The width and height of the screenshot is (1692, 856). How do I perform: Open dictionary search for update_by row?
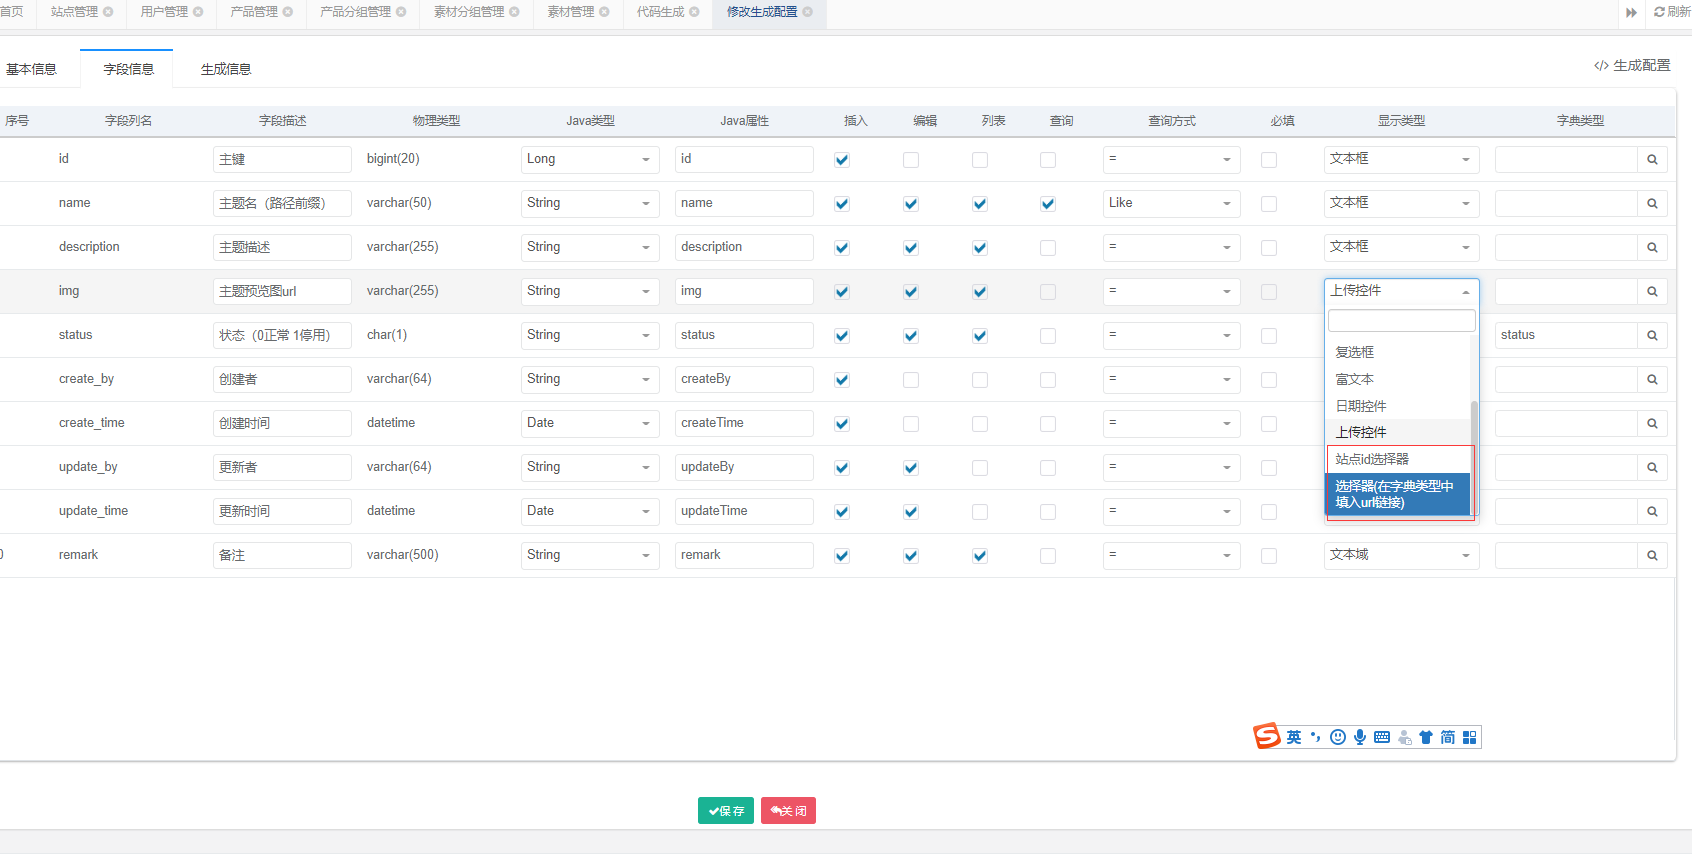click(1652, 468)
